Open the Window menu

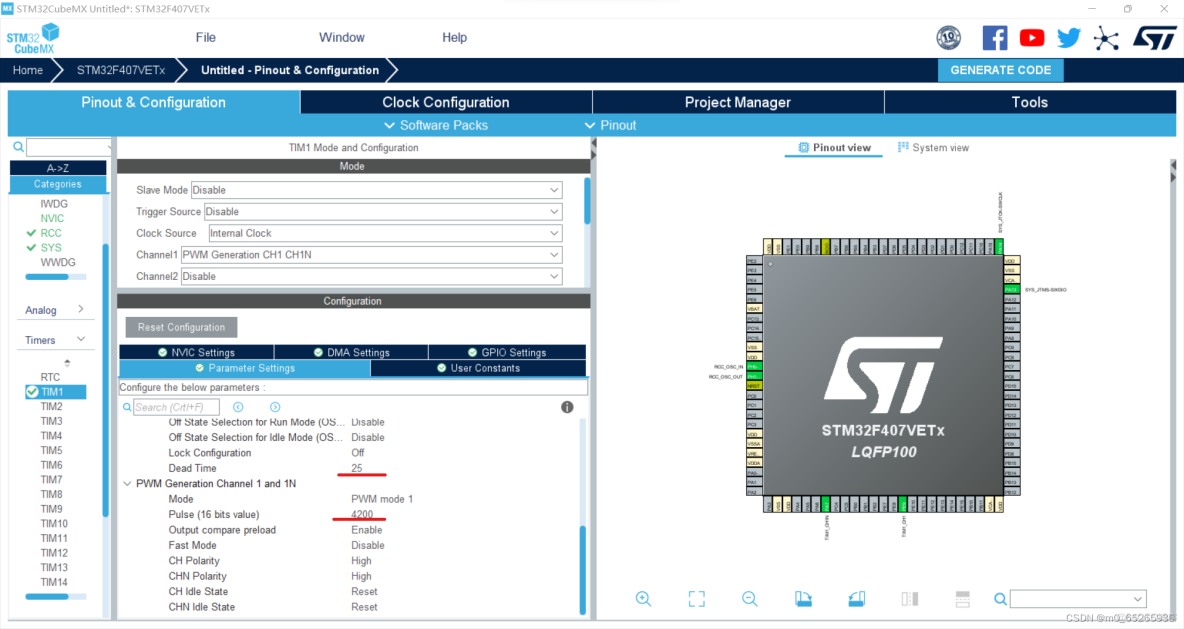coord(341,37)
